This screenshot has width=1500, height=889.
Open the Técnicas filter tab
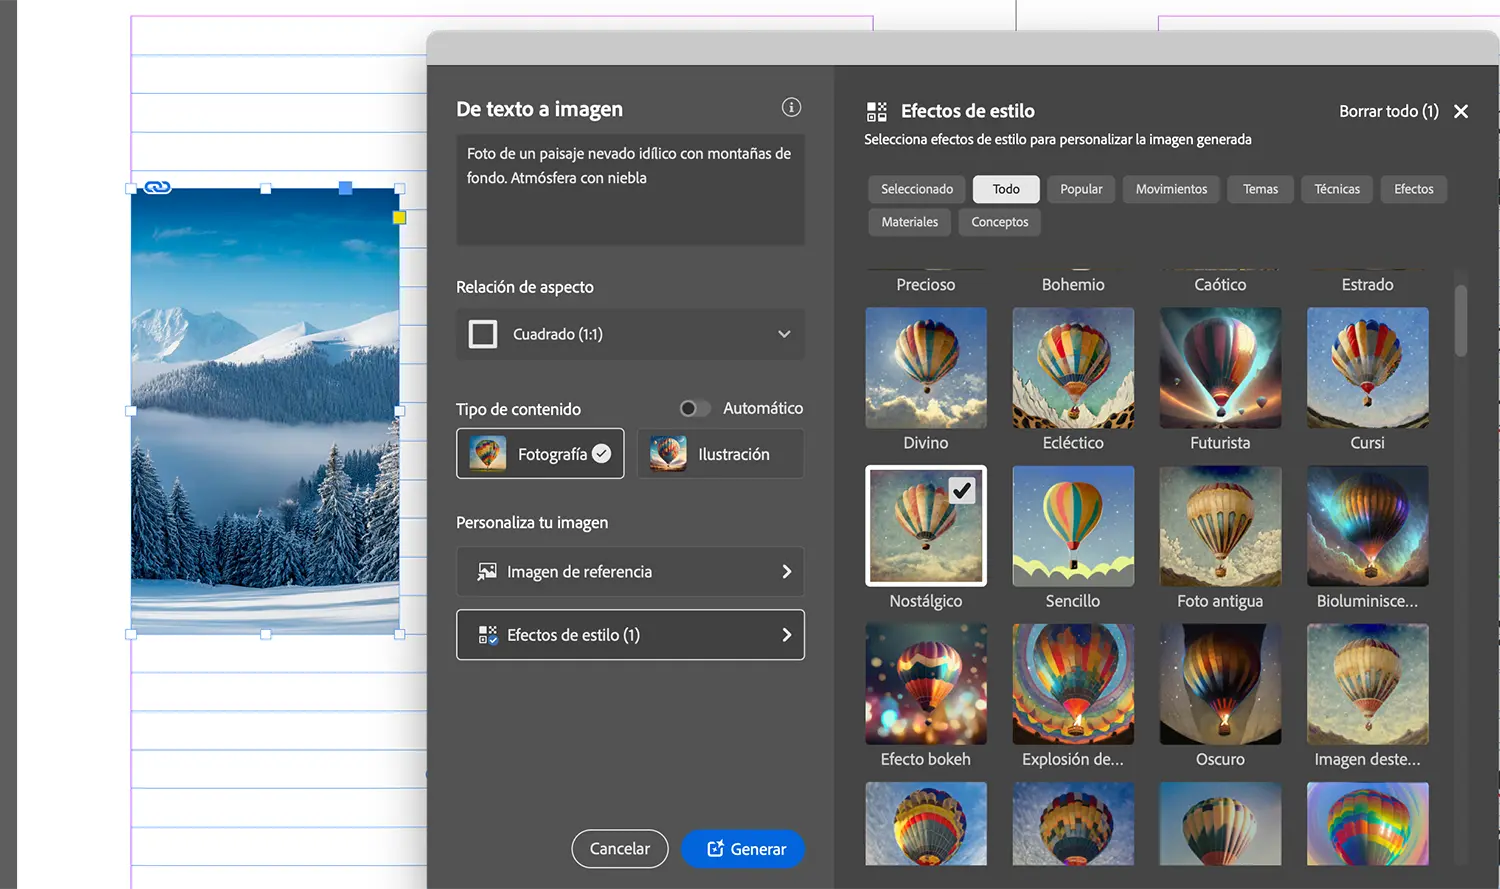[x=1337, y=189]
